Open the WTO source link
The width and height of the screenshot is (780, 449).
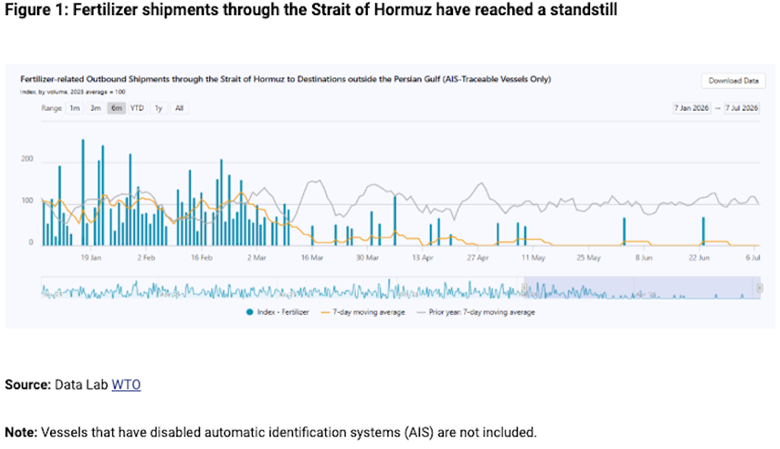coord(126,385)
